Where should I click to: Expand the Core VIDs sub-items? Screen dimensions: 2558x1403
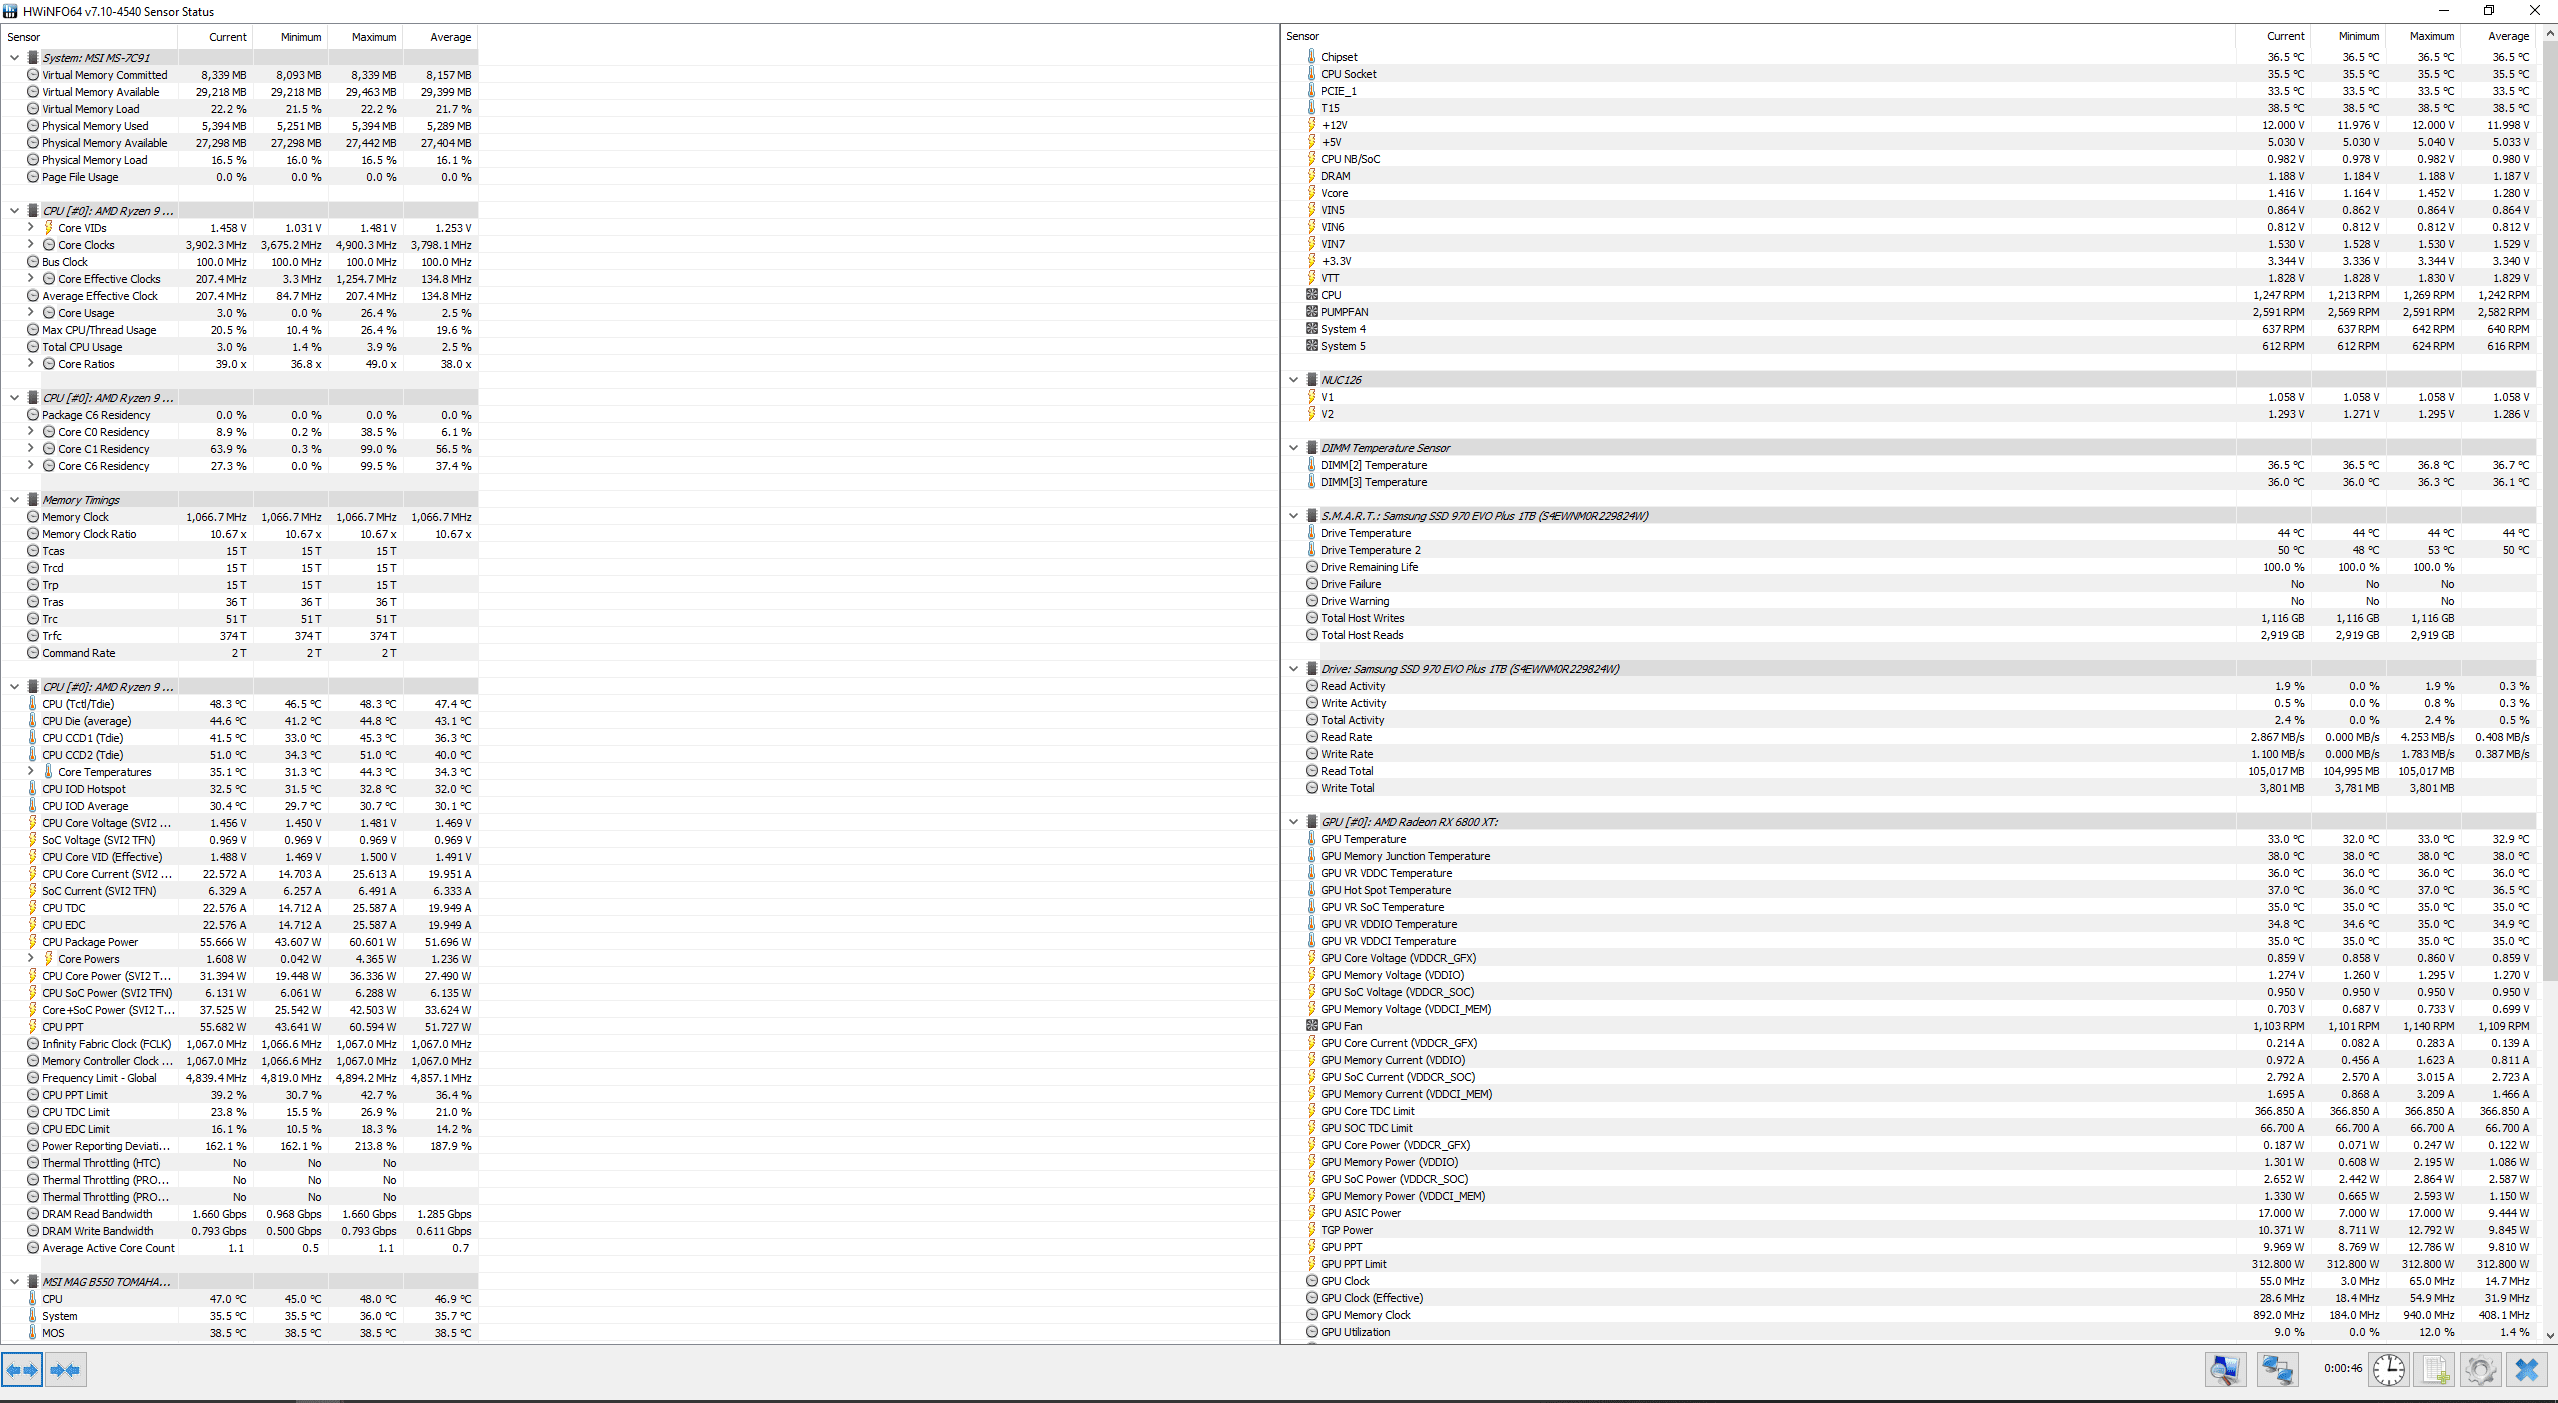point(30,228)
